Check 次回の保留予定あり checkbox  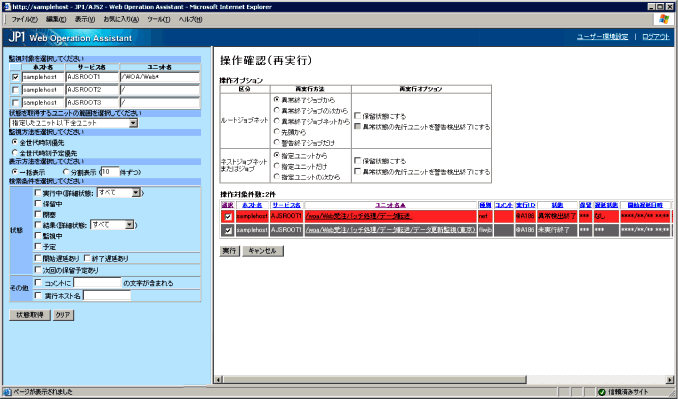tap(38, 270)
